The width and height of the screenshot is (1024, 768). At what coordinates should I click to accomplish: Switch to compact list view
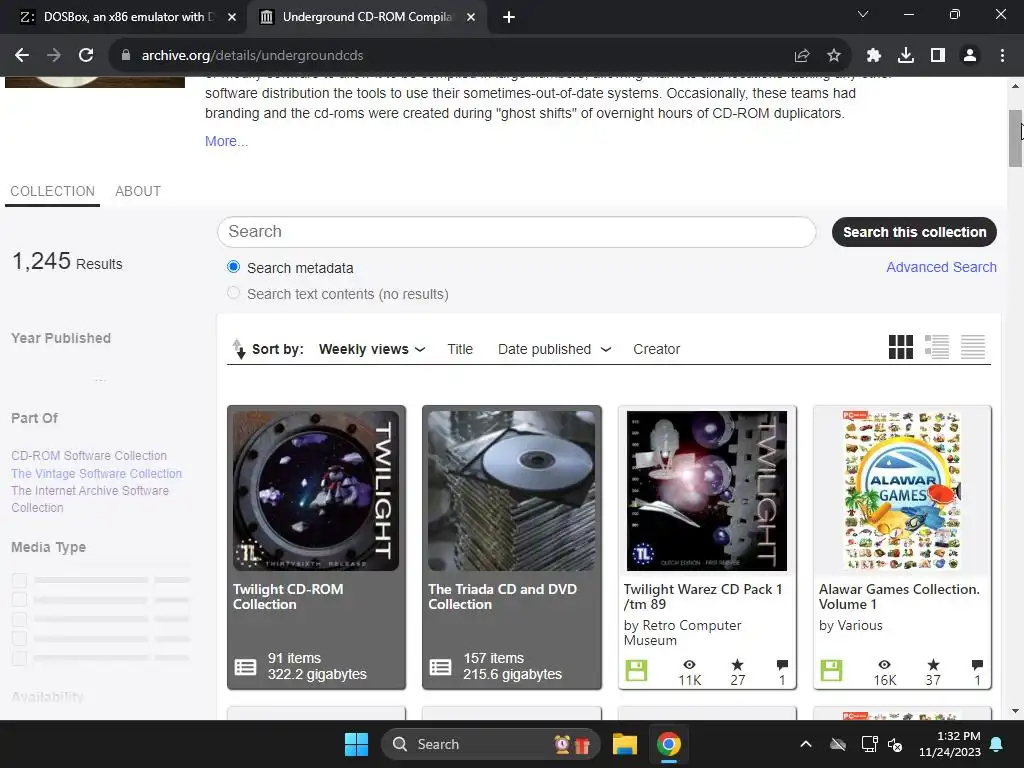[x=972, y=347]
